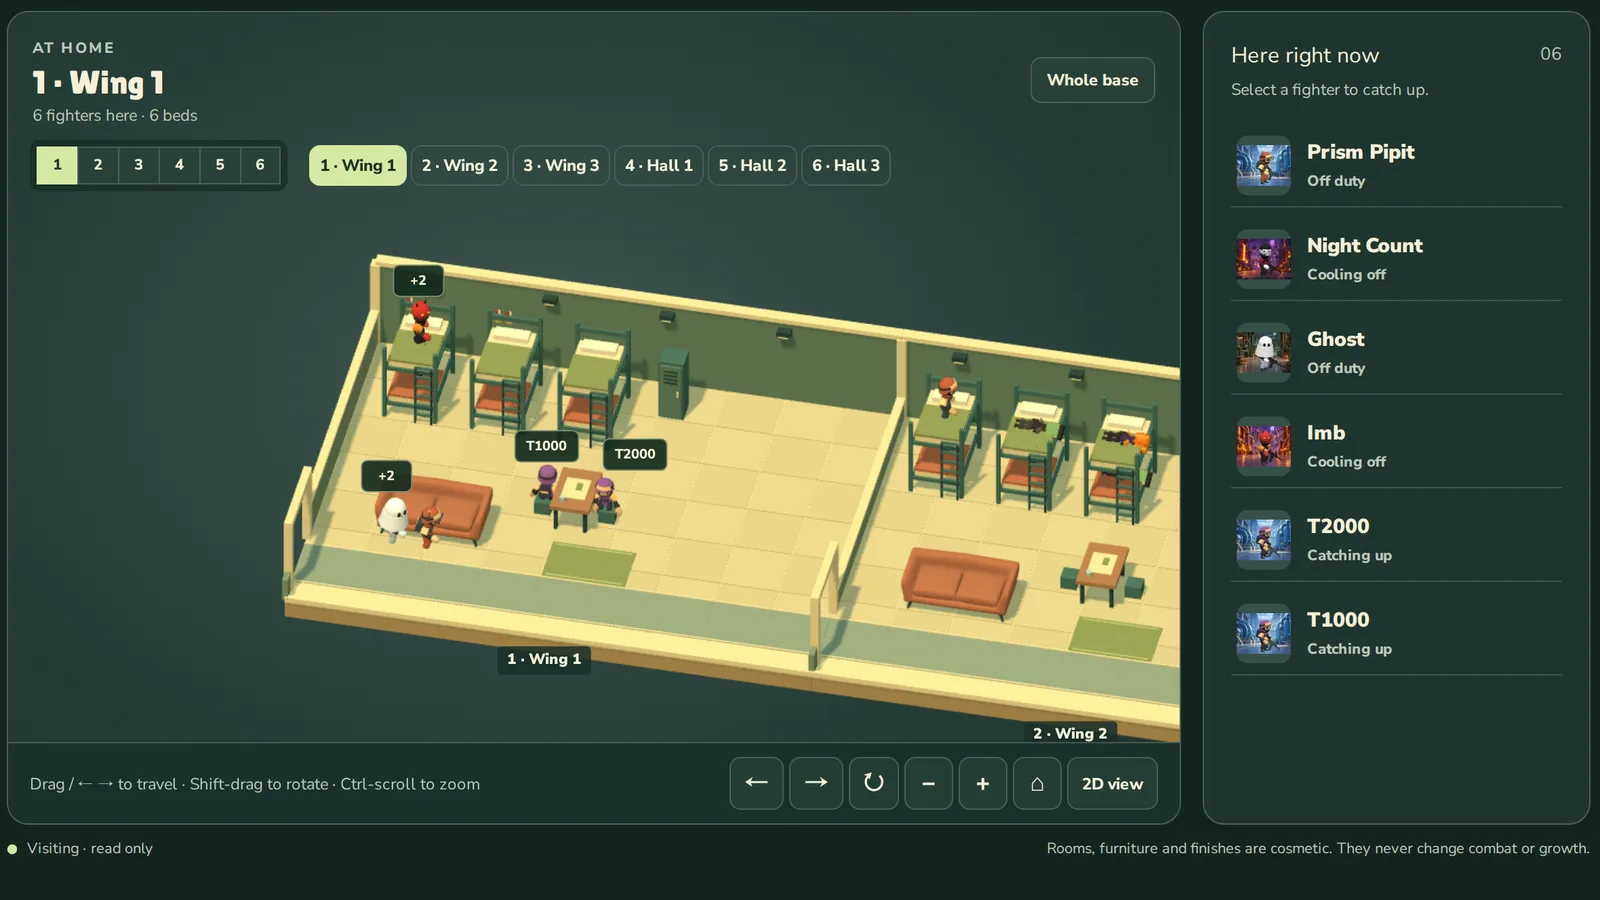Select room number 3 in pager
Screen dimensions: 1600x900
click(138, 165)
